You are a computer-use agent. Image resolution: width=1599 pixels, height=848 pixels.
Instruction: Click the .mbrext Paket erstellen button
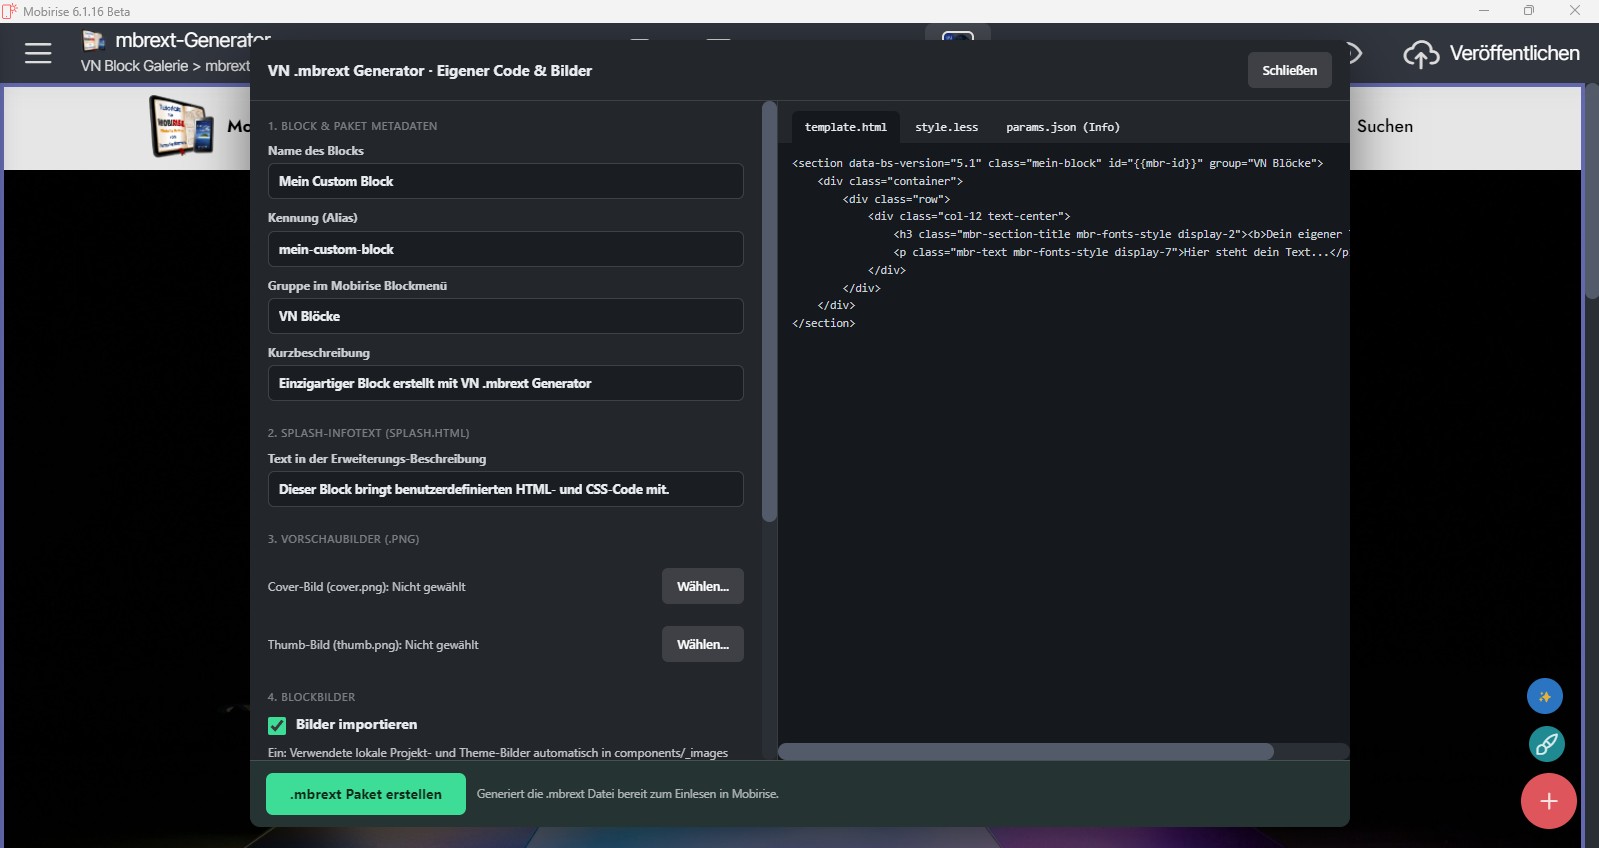pos(366,794)
